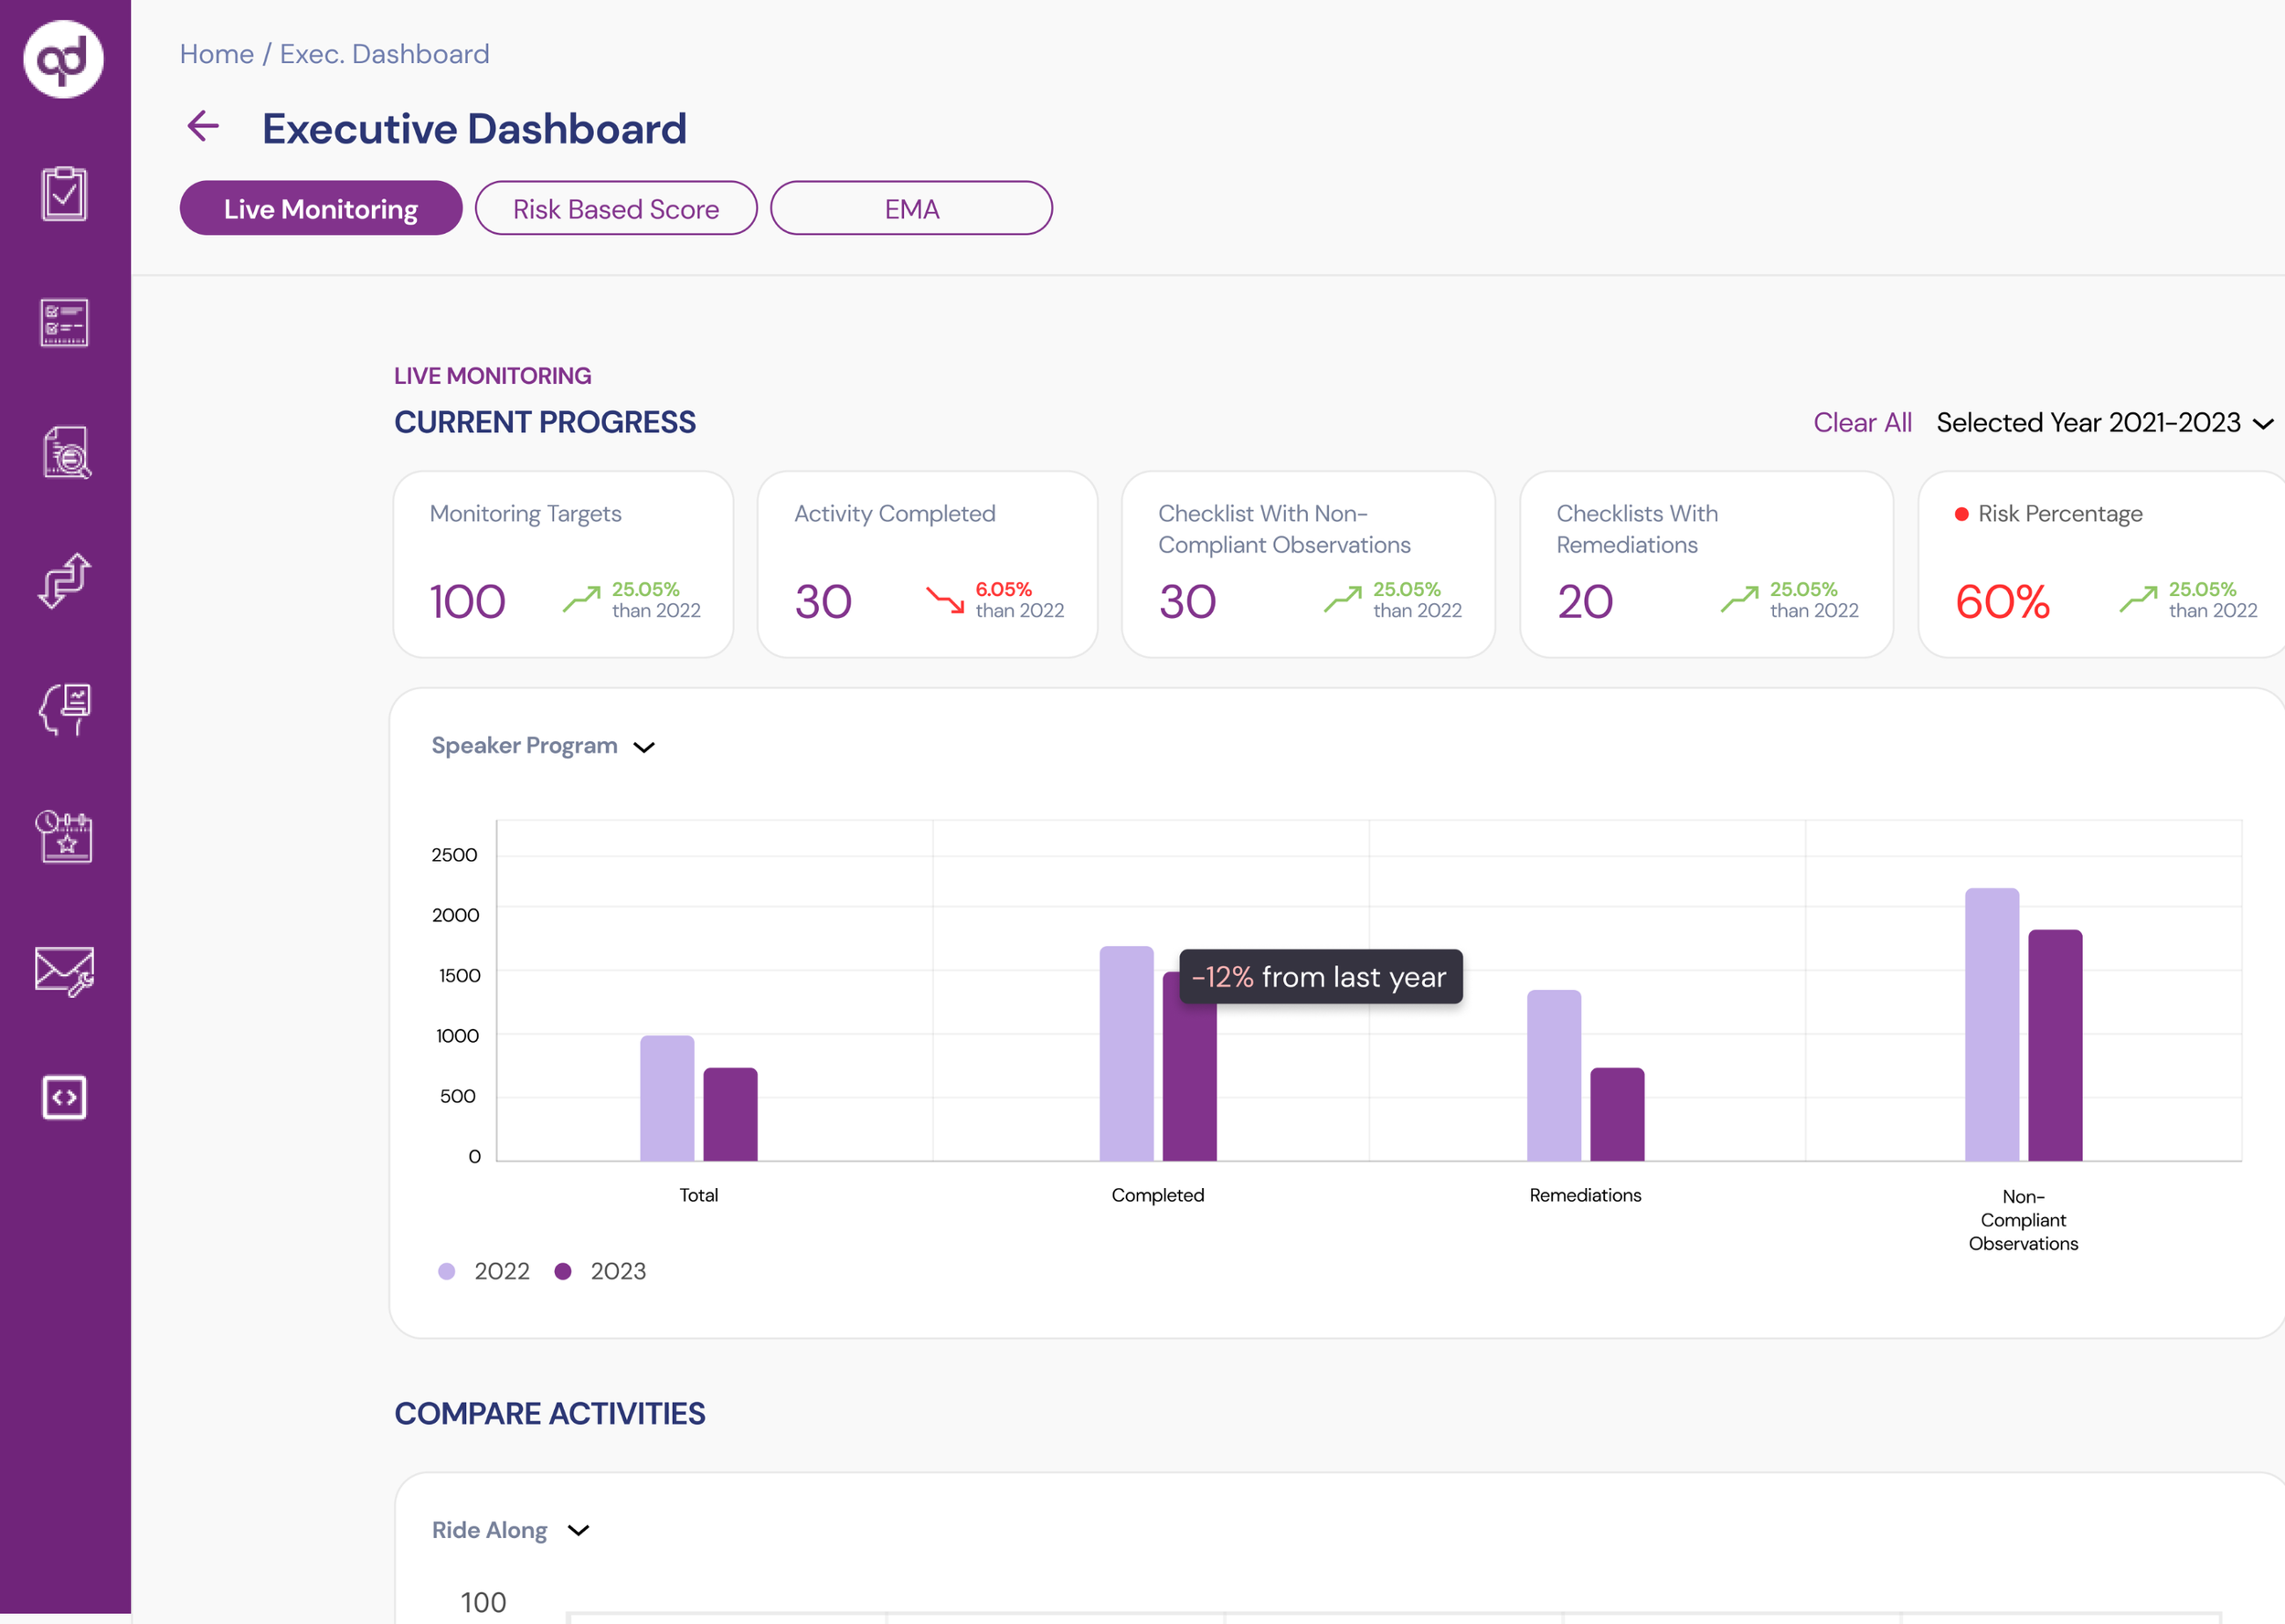Expand the Ride Along dropdown
The height and width of the screenshot is (1624, 2285).
pos(510,1530)
